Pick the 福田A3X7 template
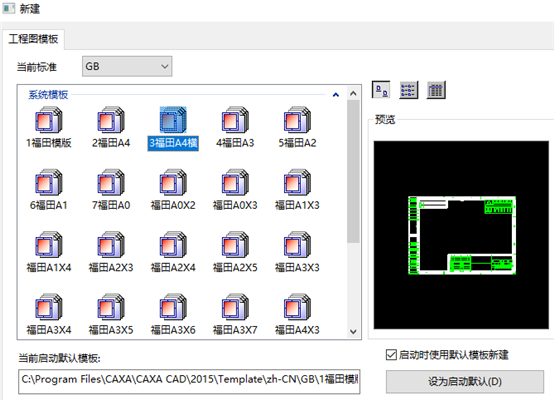554x400 pixels. (x=235, y=307)
